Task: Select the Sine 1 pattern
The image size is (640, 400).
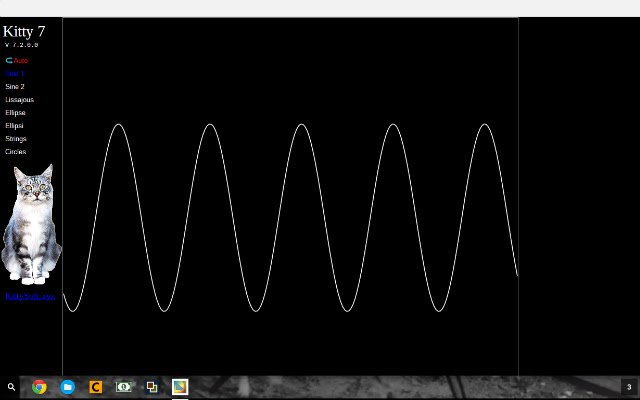Action: 15,73
